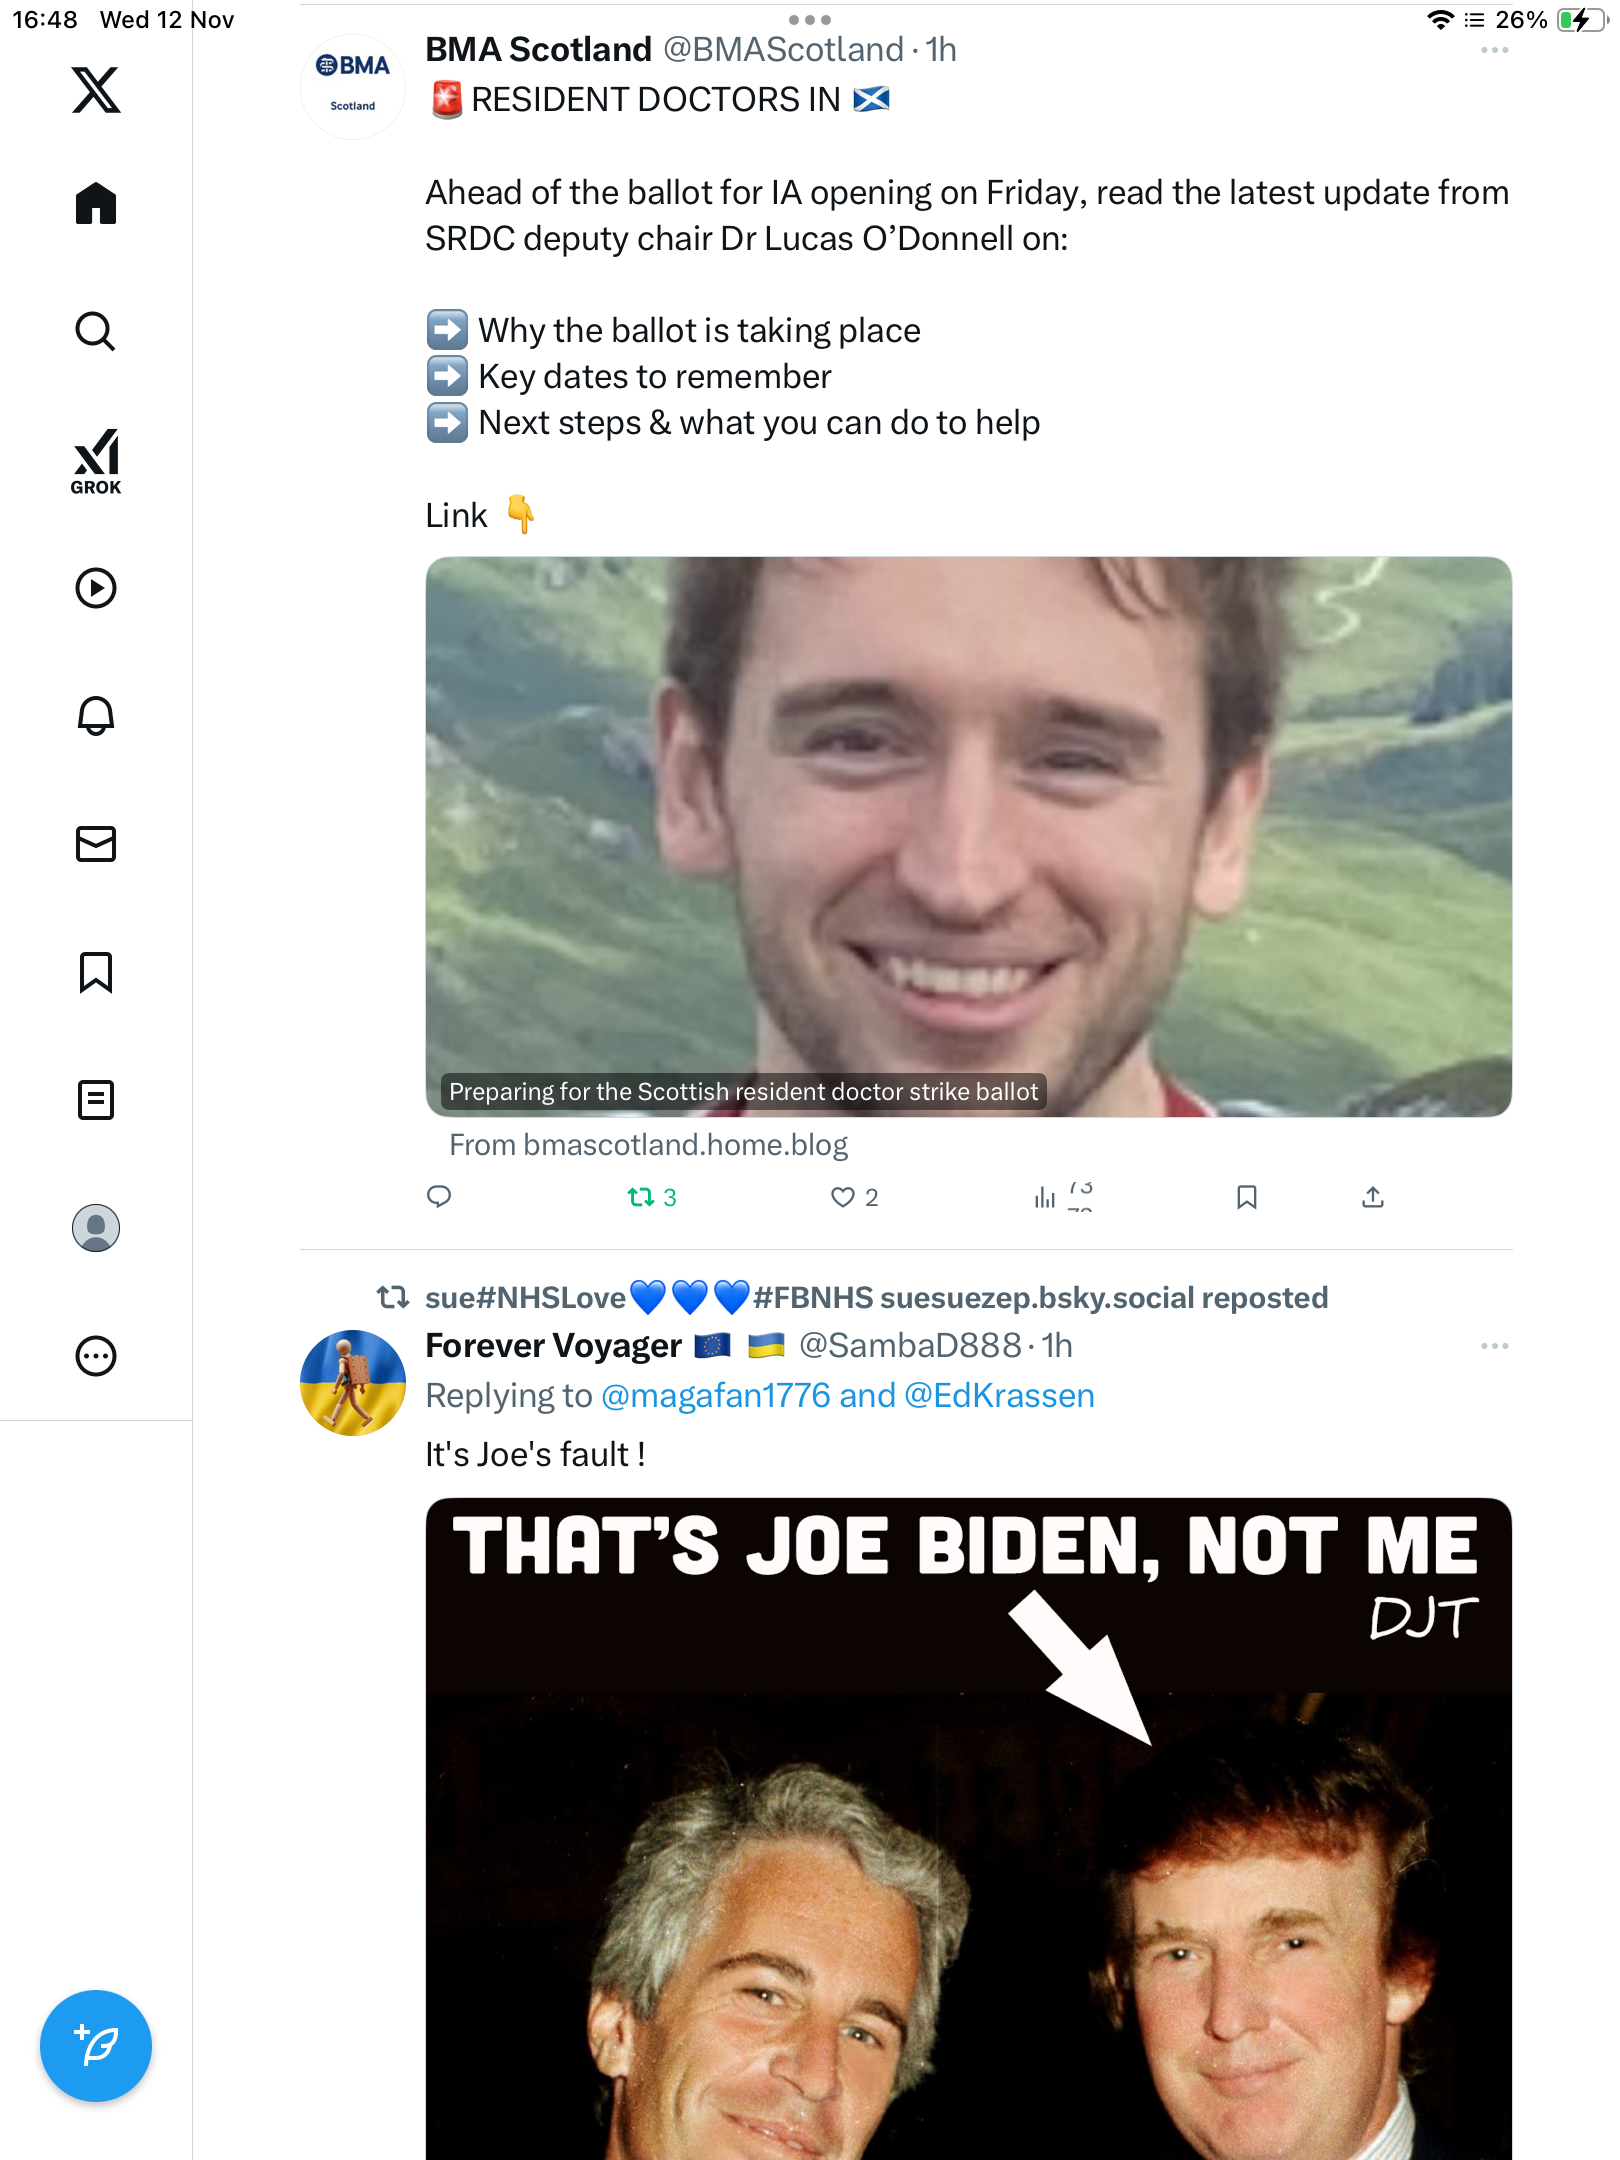The width and height of the screenshot is (1620, 2160).
Task: Open the video play tab icon
Action: click(96, 588)
